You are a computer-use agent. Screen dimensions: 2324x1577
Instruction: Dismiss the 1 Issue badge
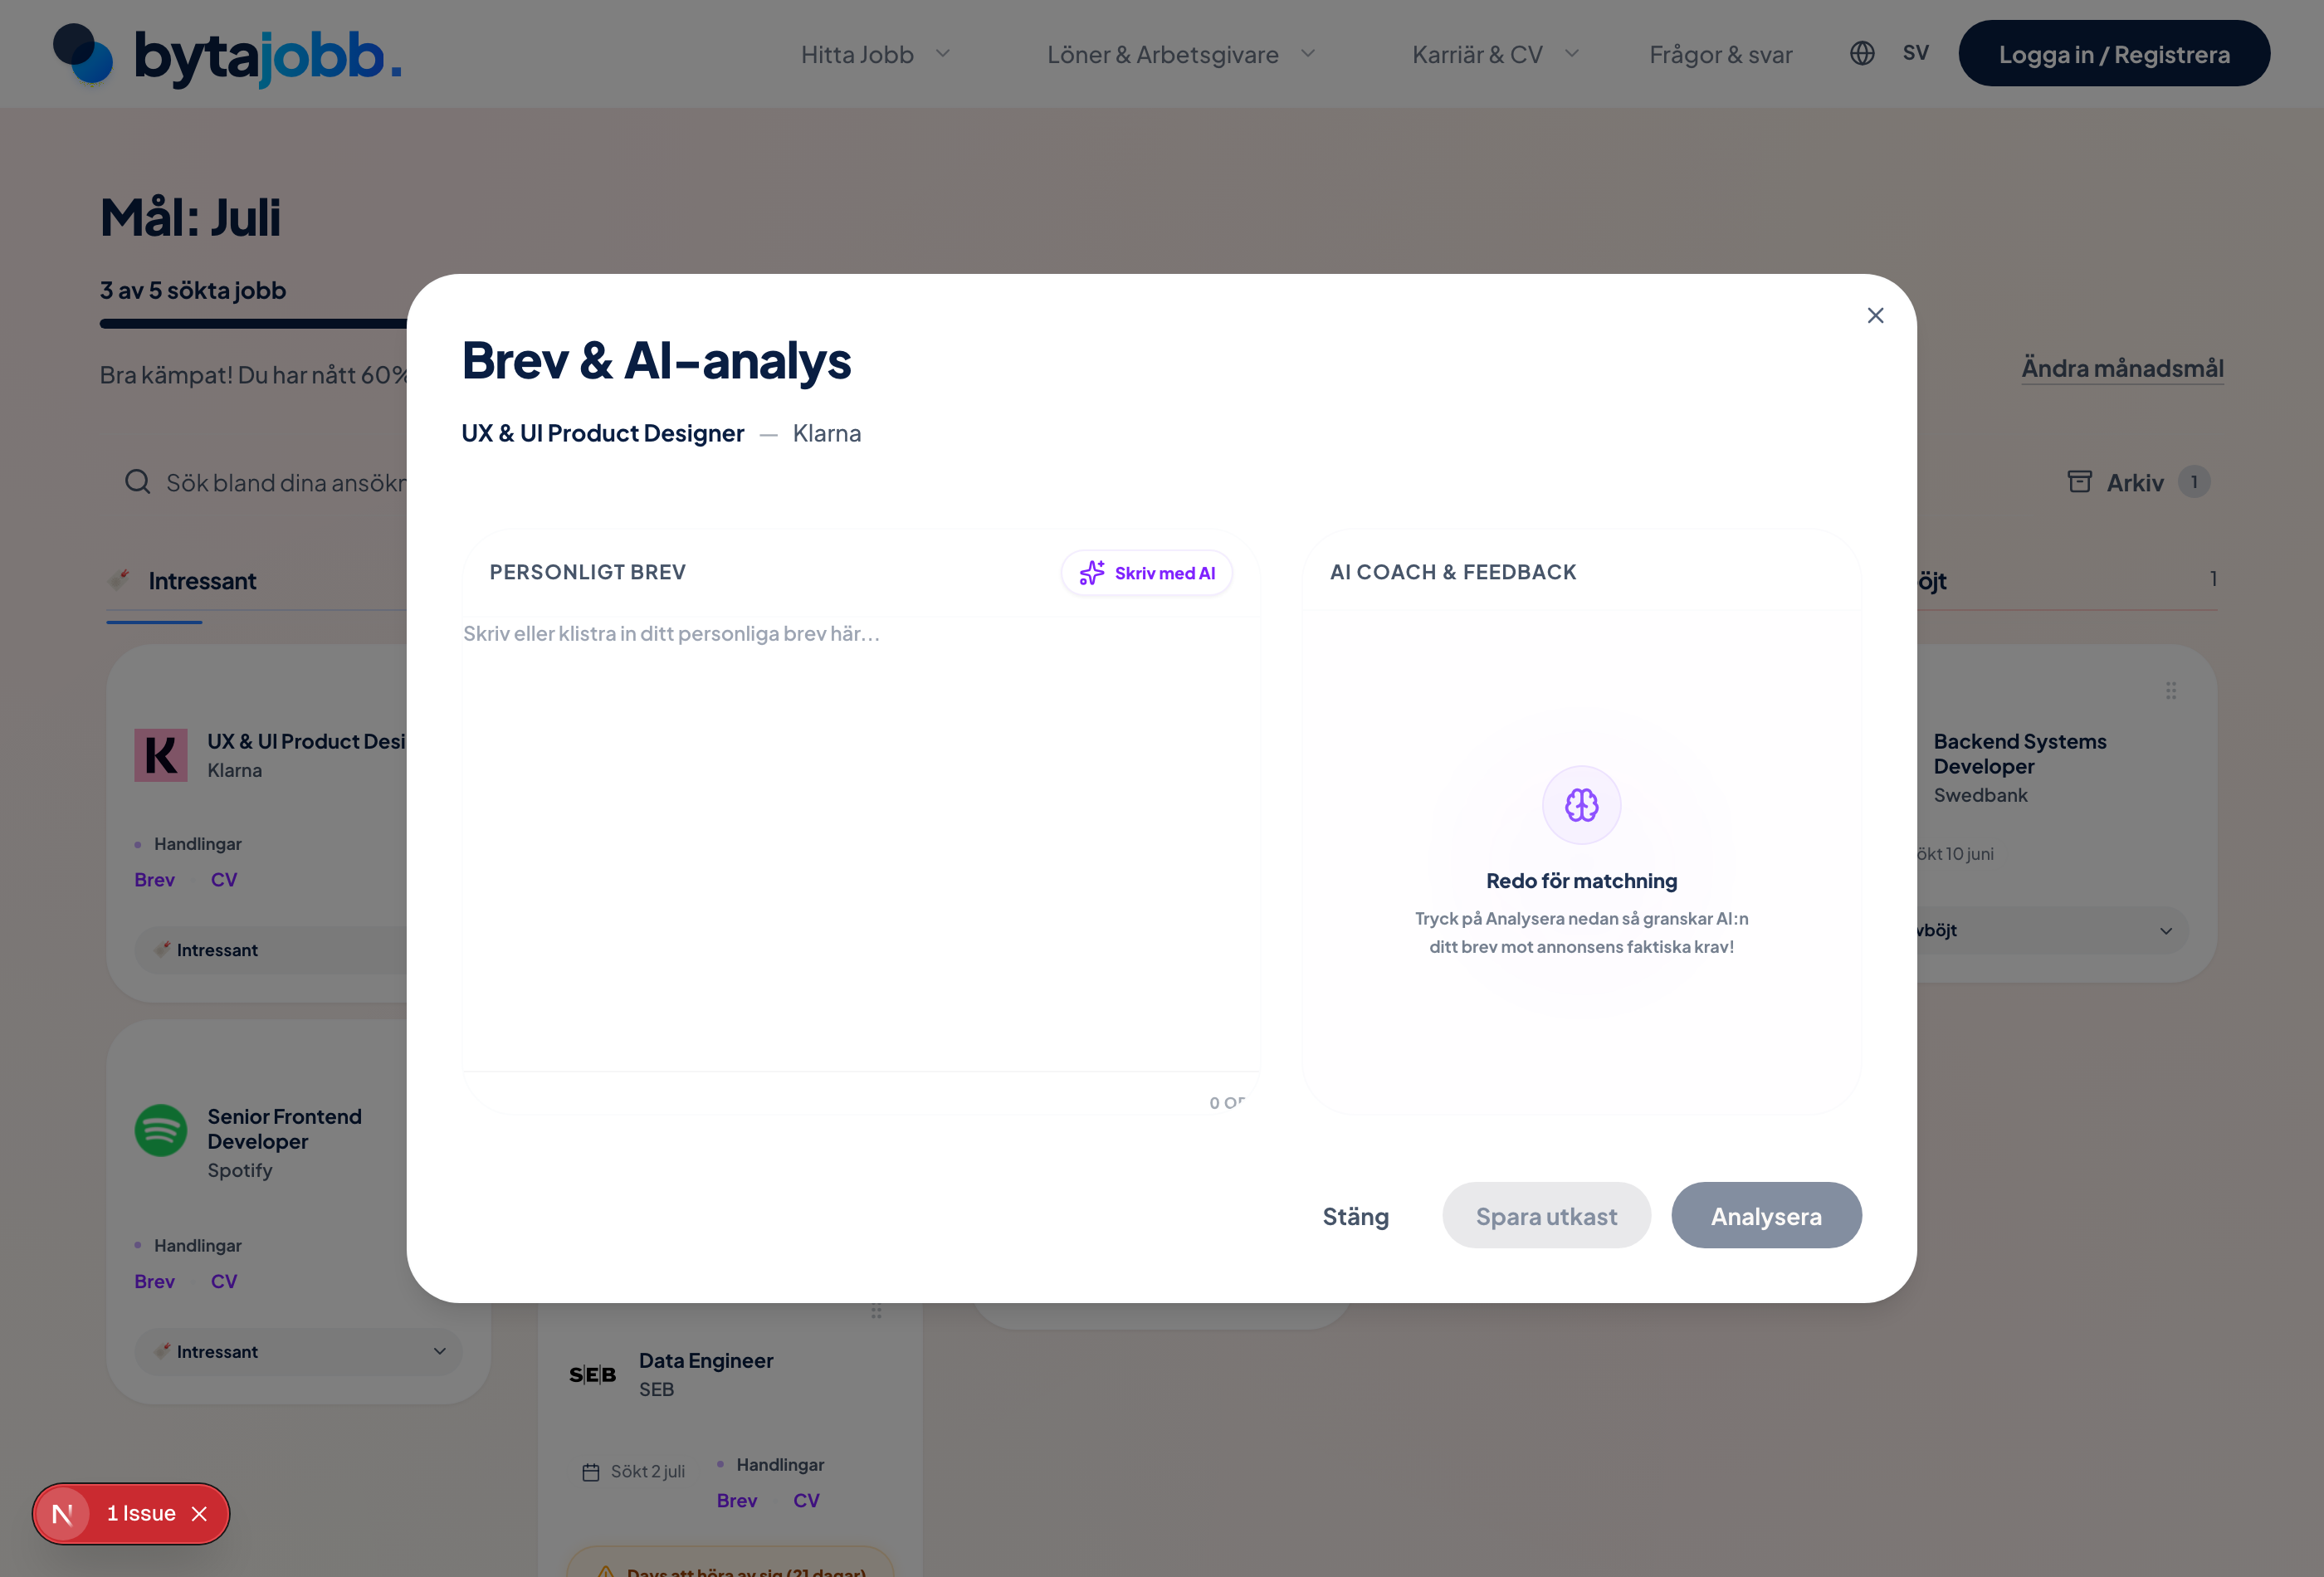tap(200, 1514)
